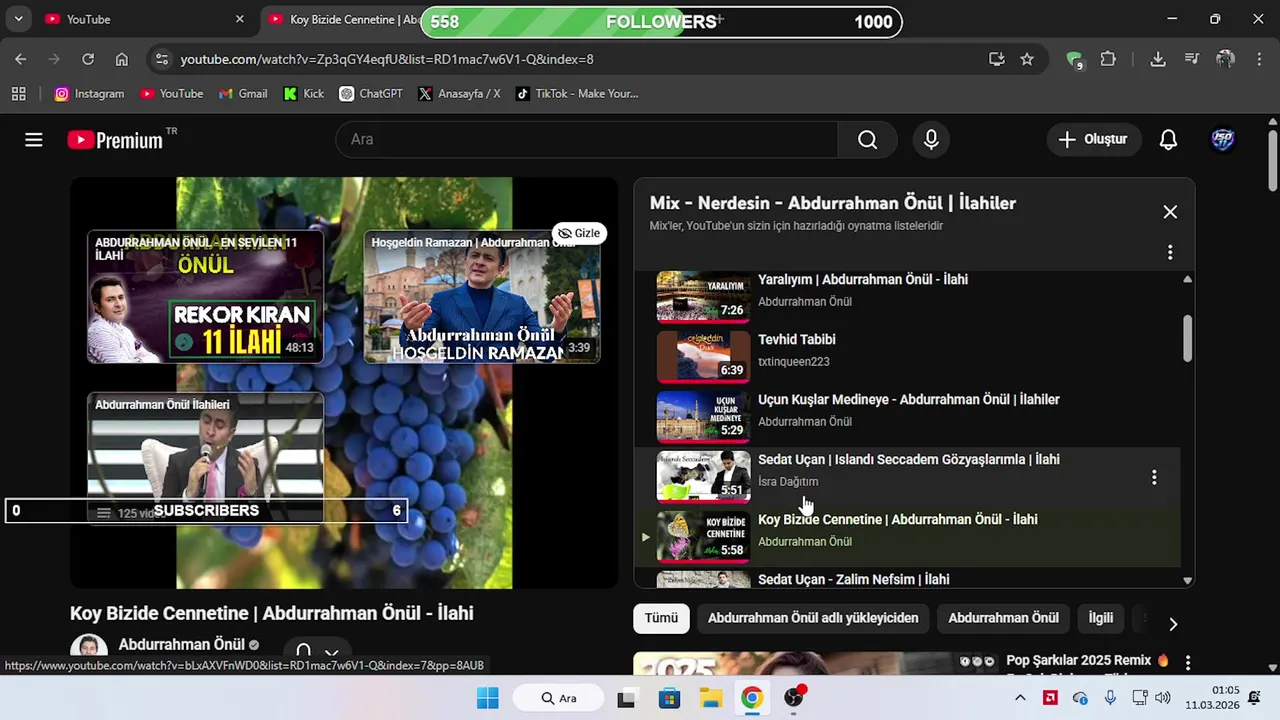Image resolution: width=1280 pixels, height=720 pixels.
Task: Run the search with the magnifier button
Action: pos(867,140)
